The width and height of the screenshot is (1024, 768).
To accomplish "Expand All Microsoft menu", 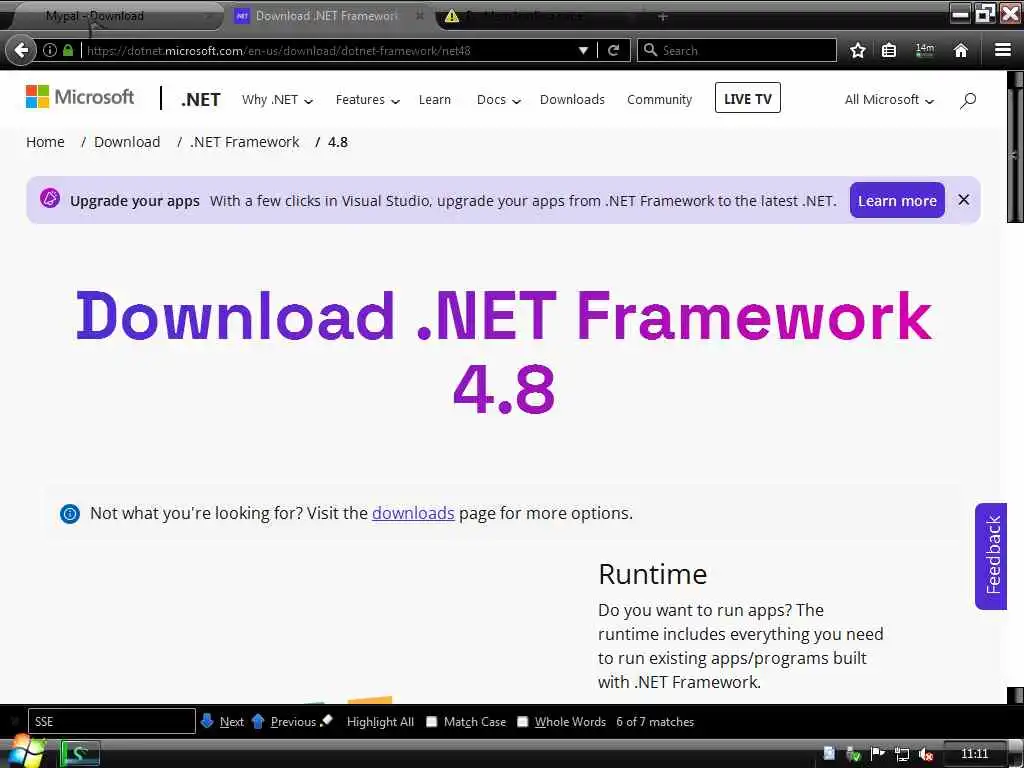I will click(x=889, y=100).
